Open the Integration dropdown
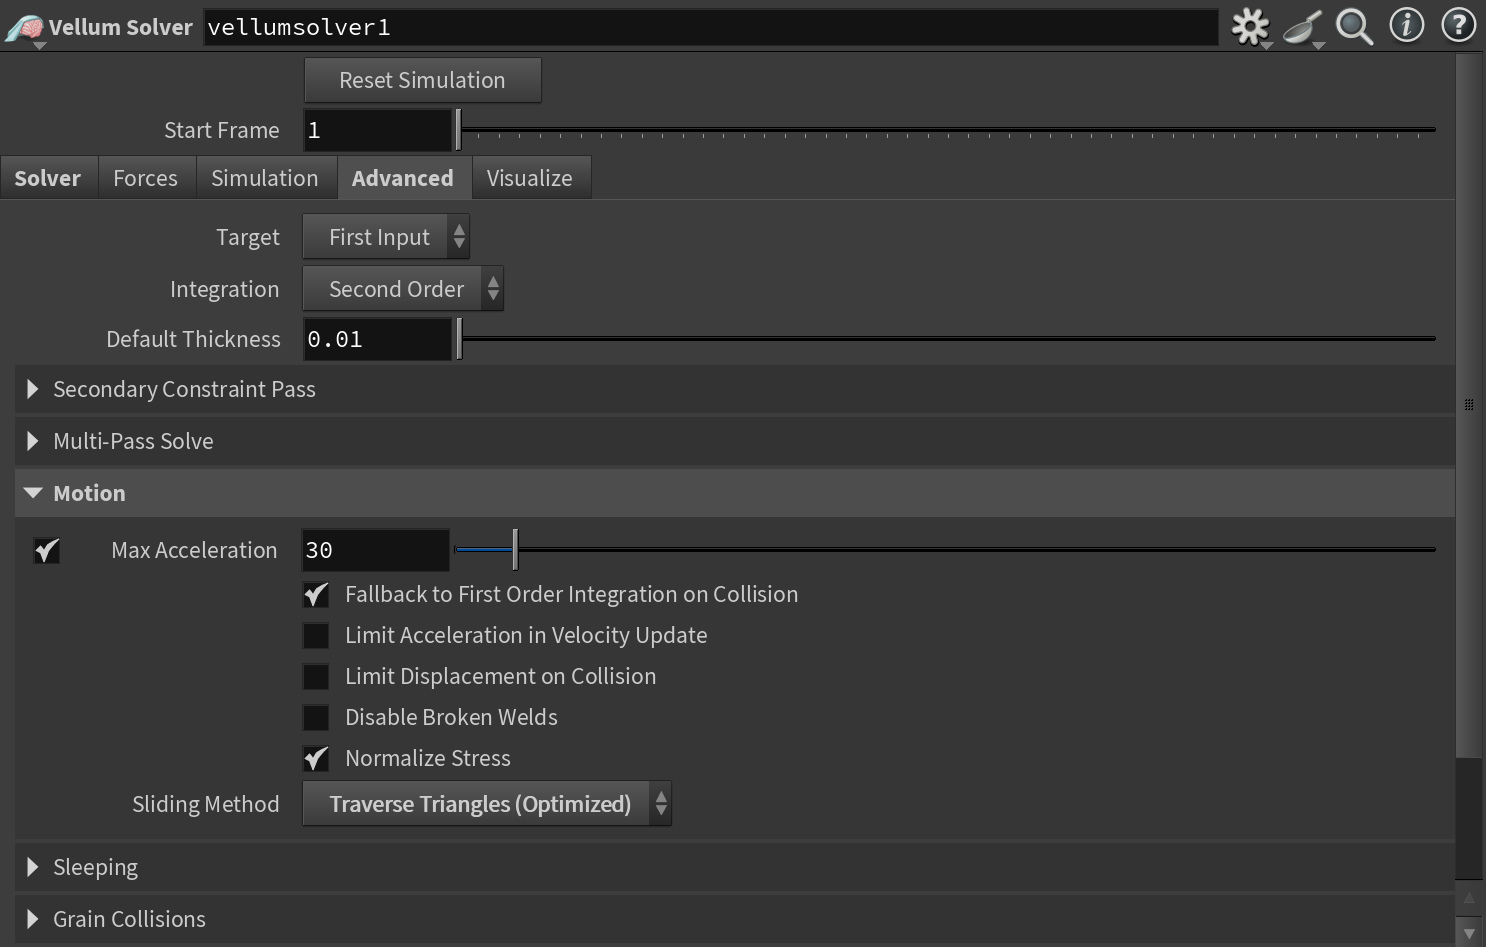 403,289
